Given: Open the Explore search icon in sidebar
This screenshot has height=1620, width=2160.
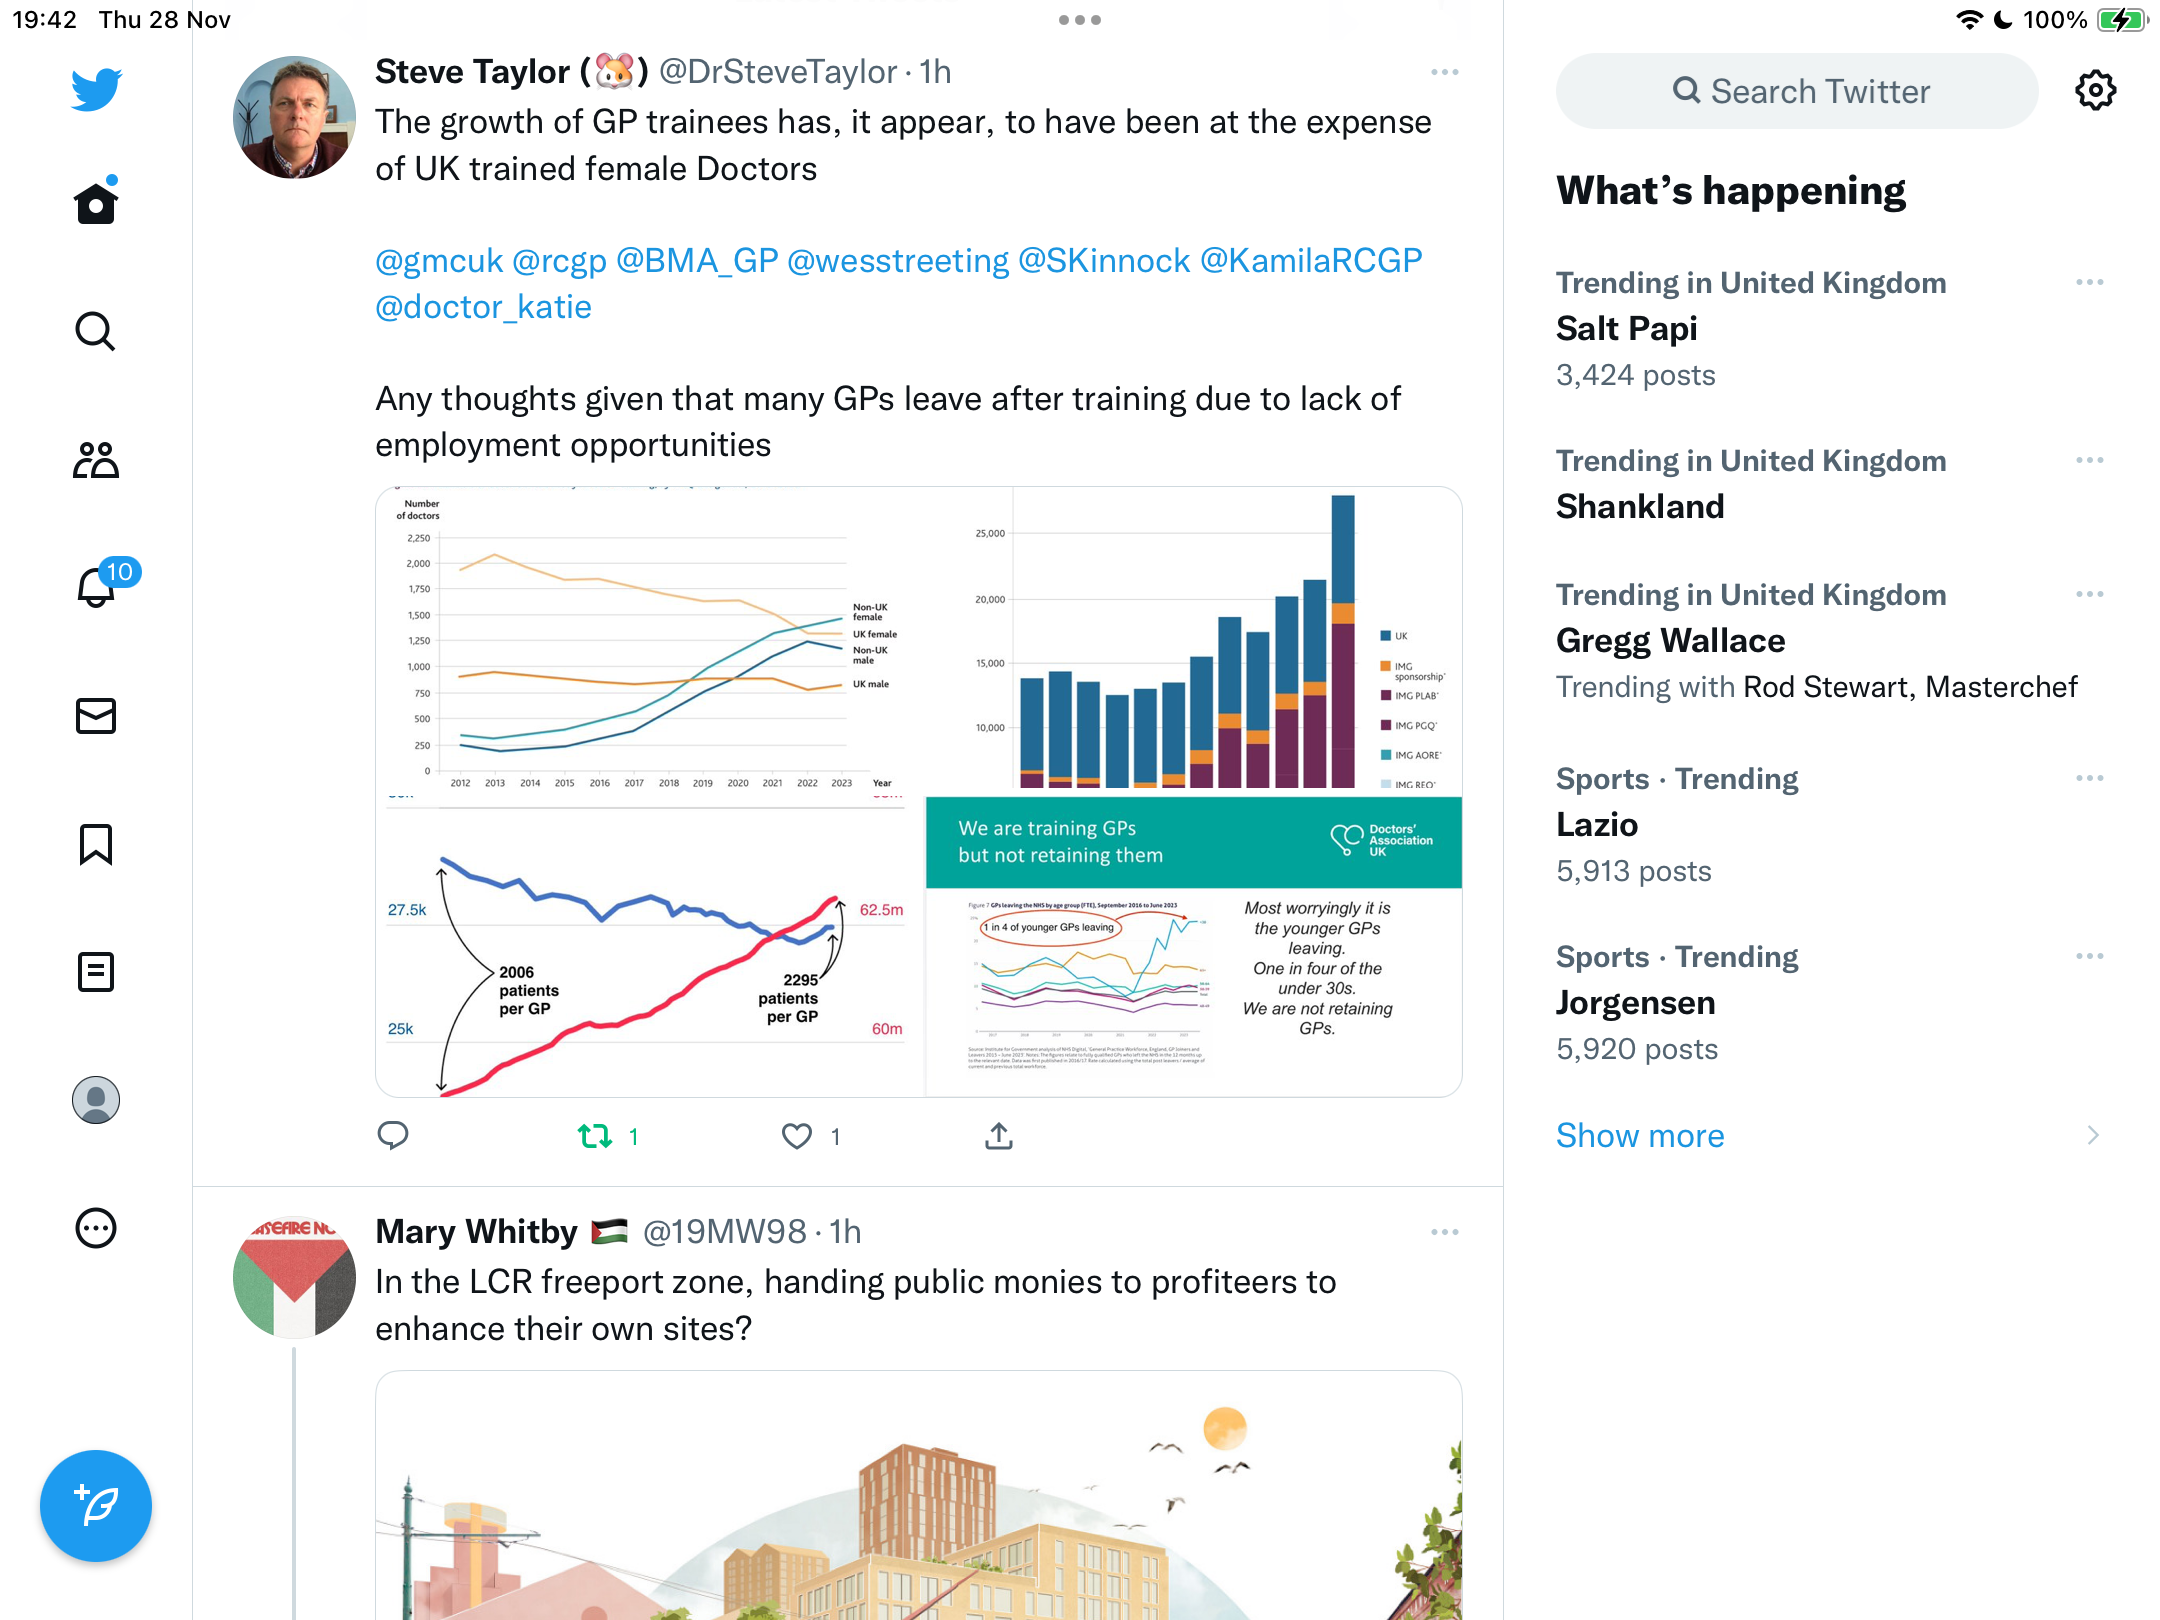Looking at the screenshot, I should tap(96, 331).
